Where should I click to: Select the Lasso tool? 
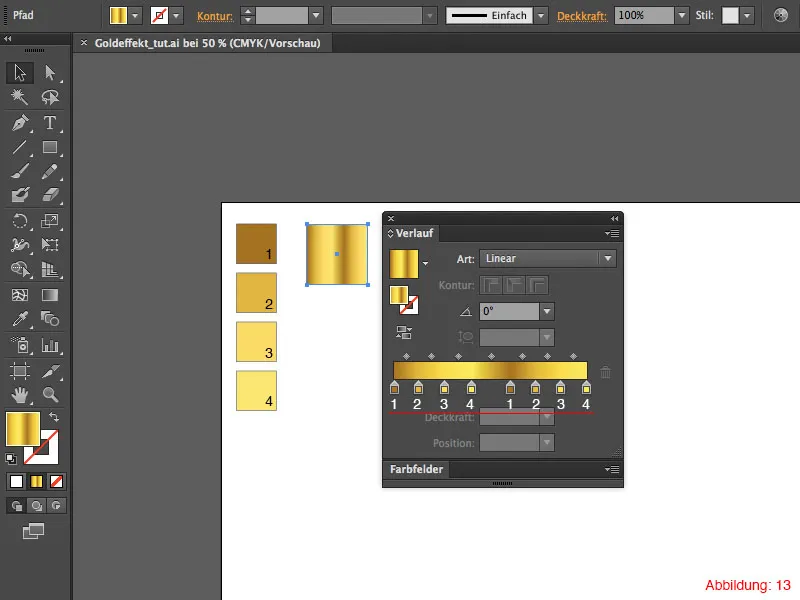tap(50, 97)
